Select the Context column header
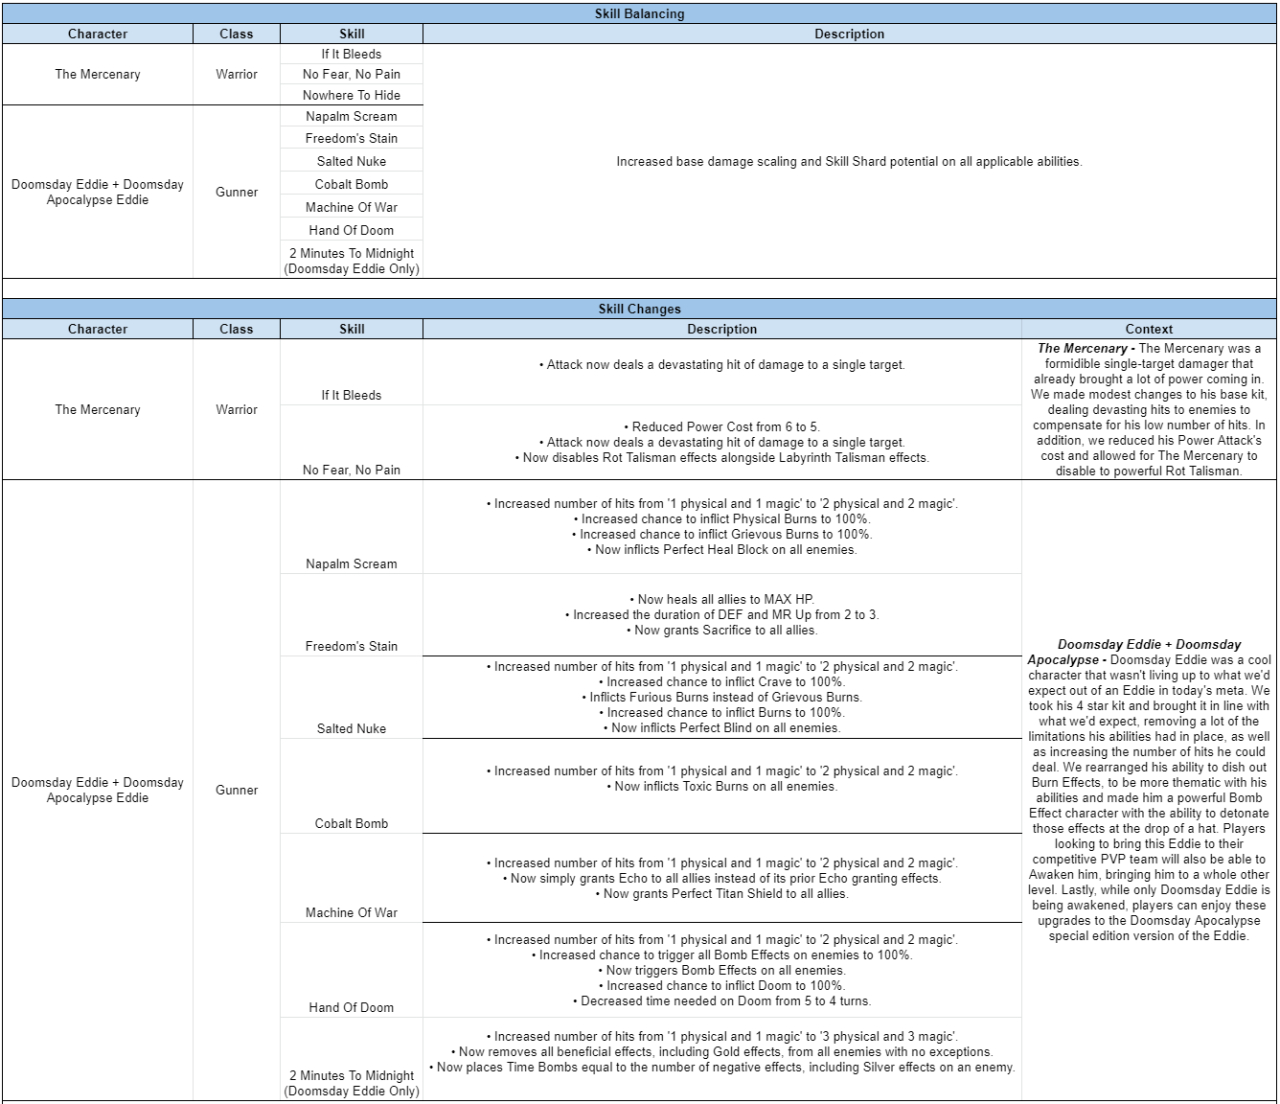Image resolution: width=1280 pixels, height=1104 pixels. coord(1148,329)
